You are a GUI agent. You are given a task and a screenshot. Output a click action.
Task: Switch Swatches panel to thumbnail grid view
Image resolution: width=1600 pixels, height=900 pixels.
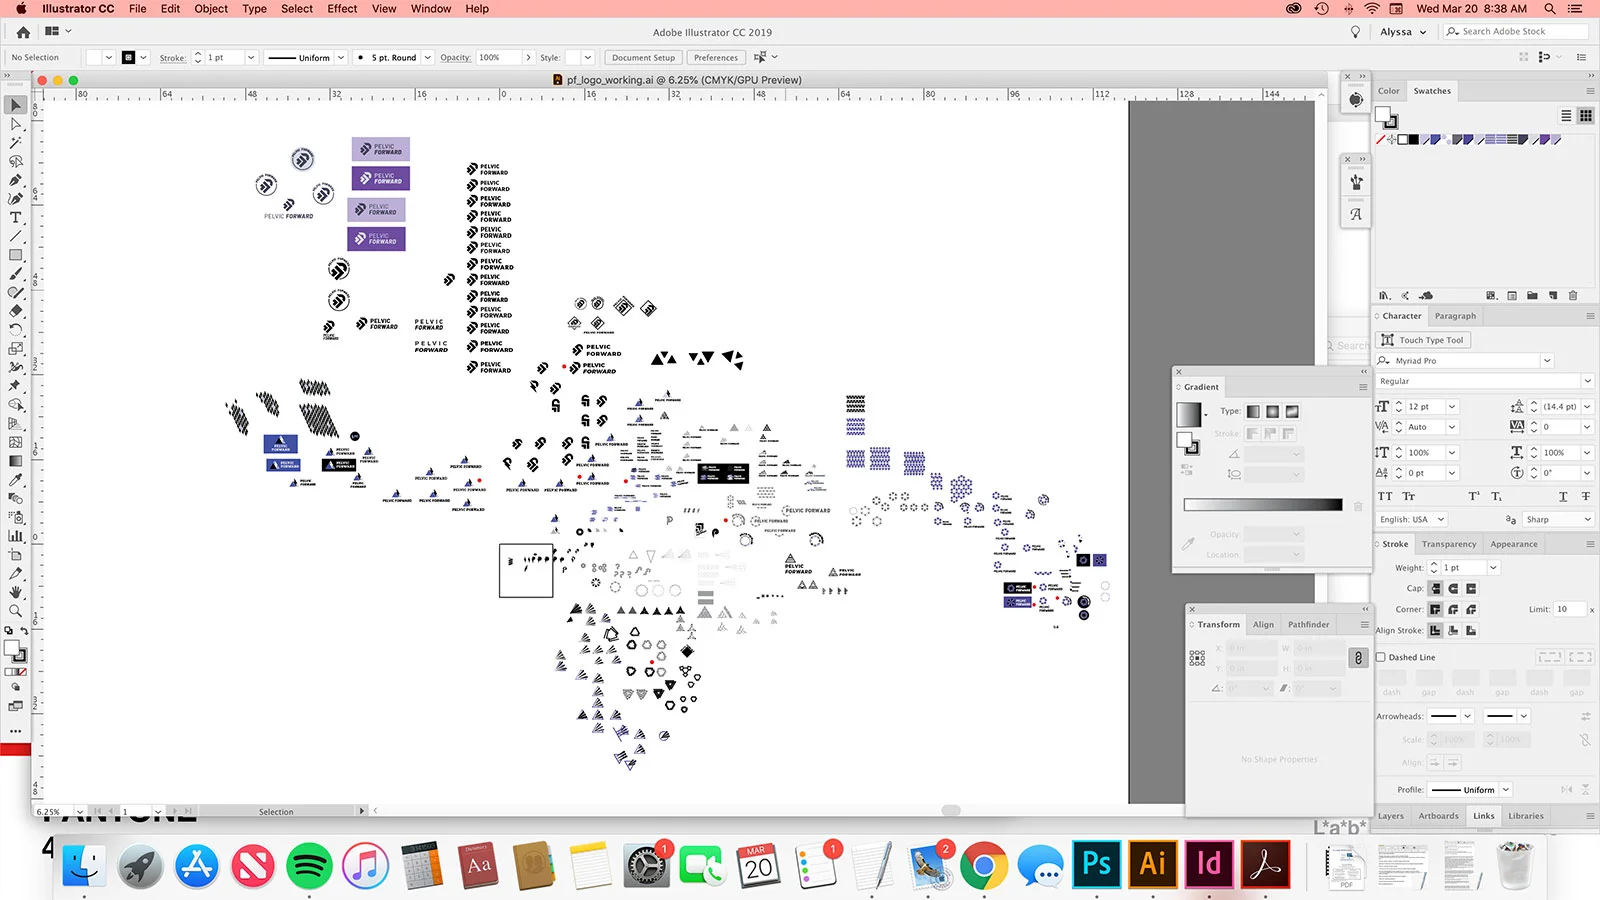pyautogui.click(x=1586, y=116)
